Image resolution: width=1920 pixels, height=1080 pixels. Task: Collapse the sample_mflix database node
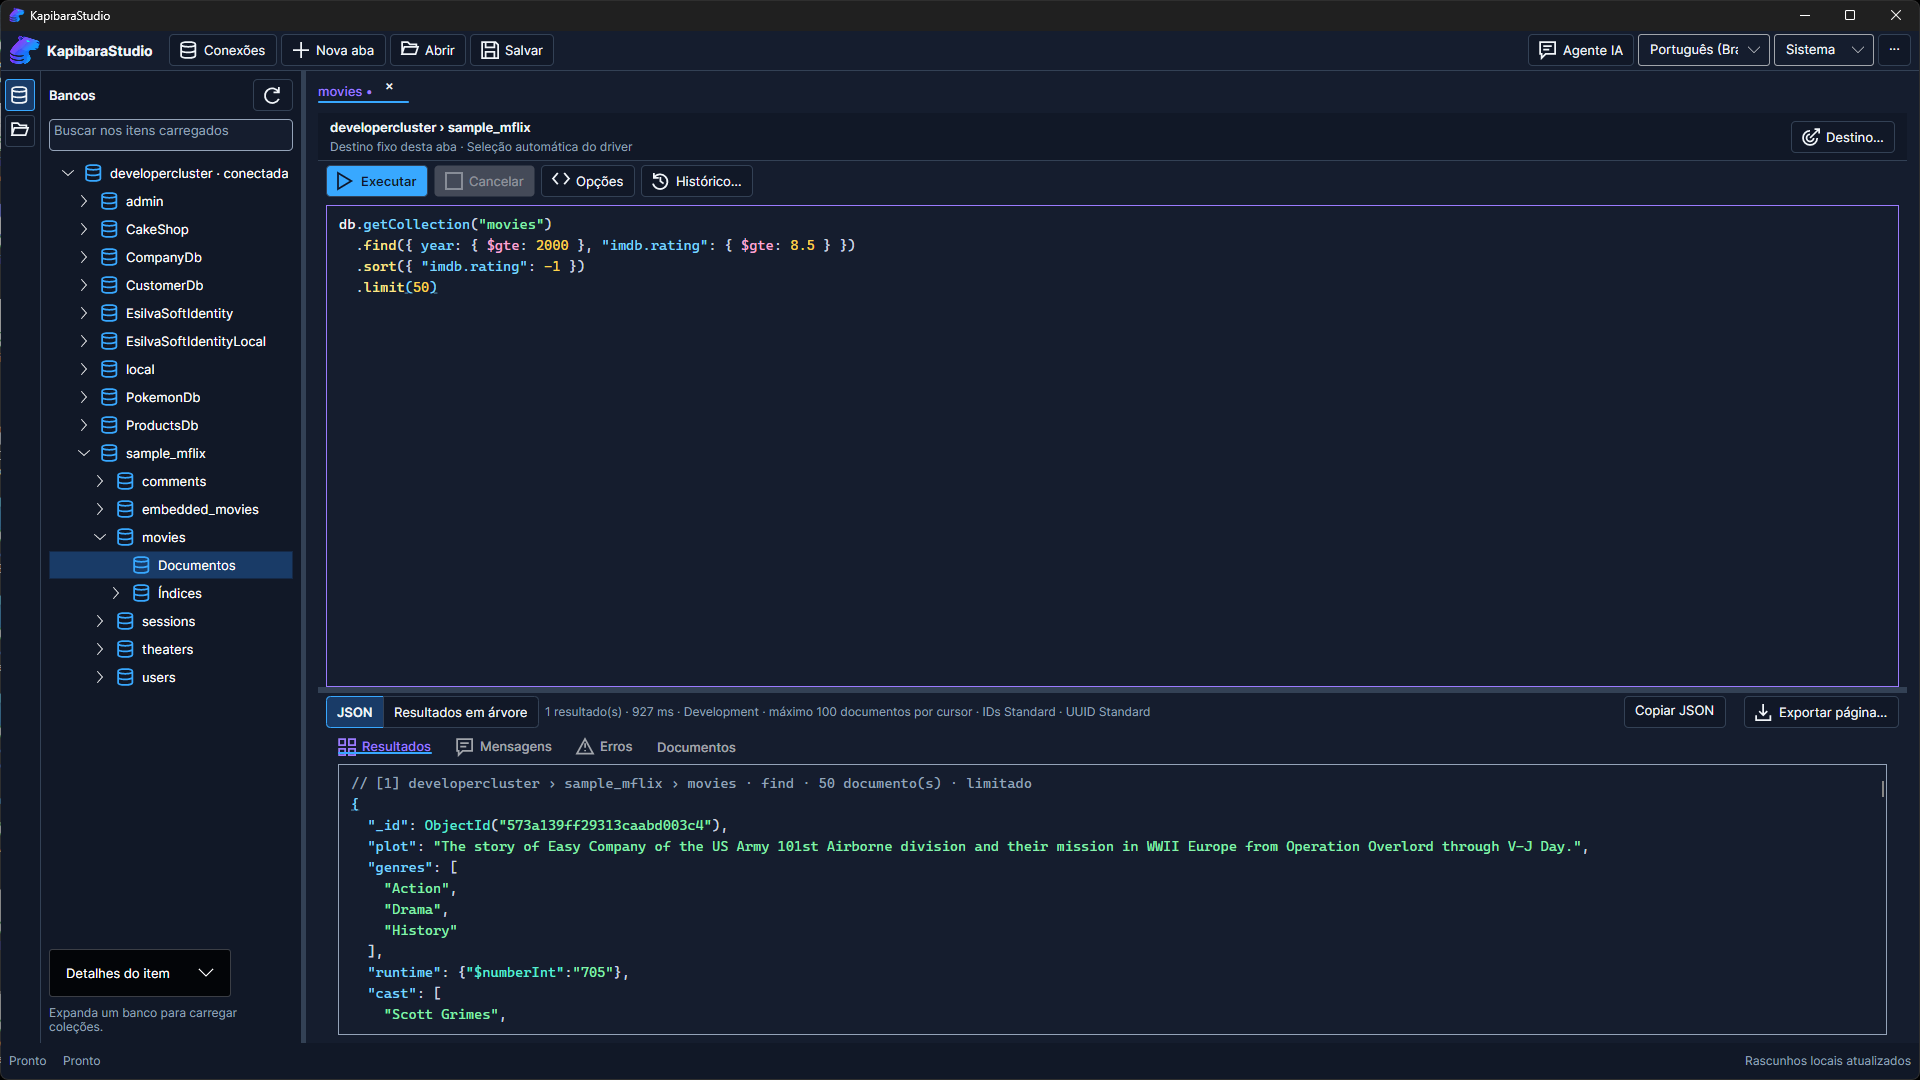(x=84, y=453)
